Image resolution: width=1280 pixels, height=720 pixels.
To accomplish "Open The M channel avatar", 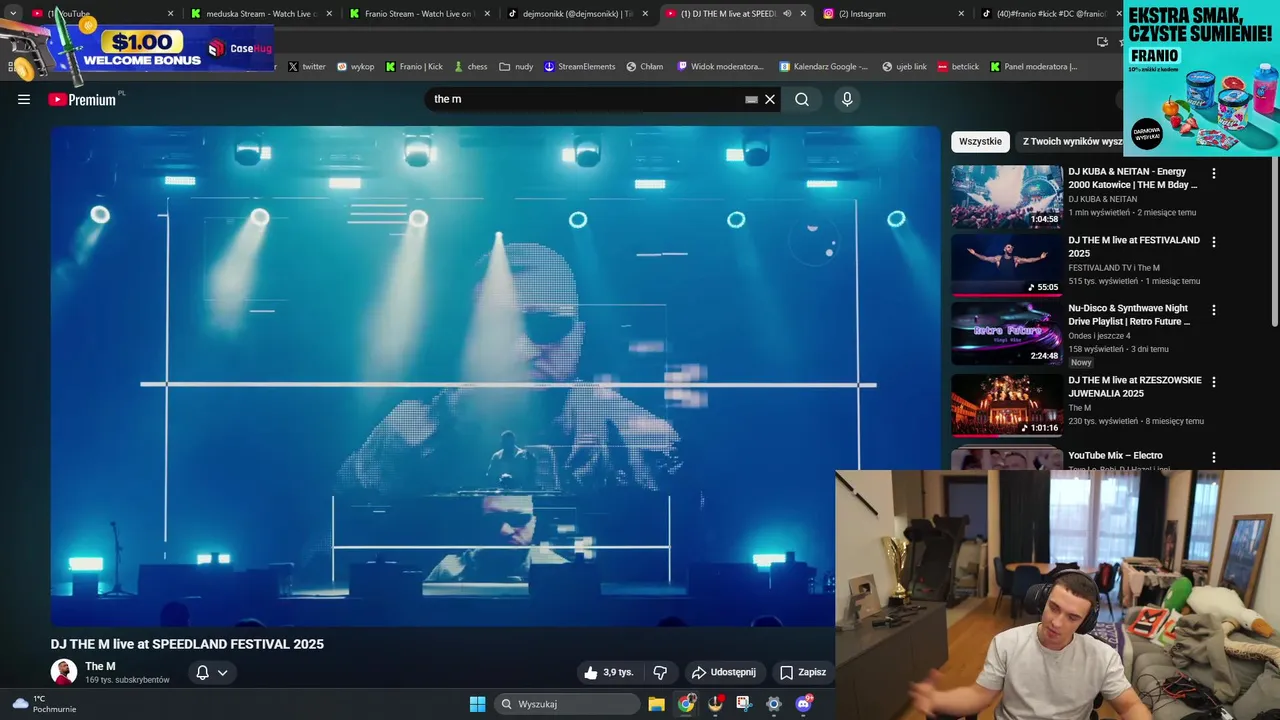I will tap(64, 672).
